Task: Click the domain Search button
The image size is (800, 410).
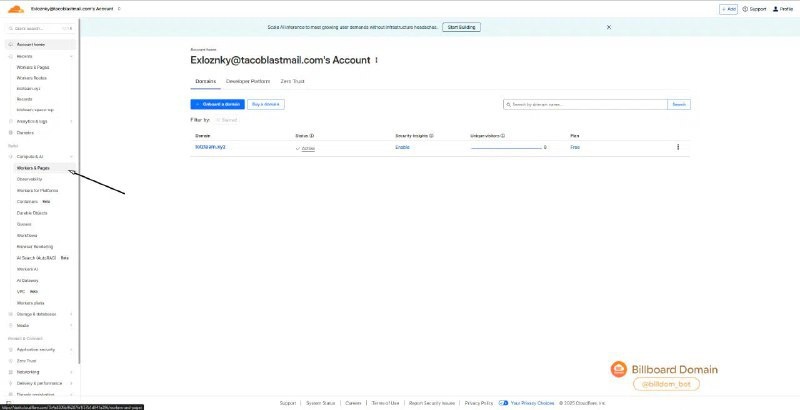Action: [679, 104]
